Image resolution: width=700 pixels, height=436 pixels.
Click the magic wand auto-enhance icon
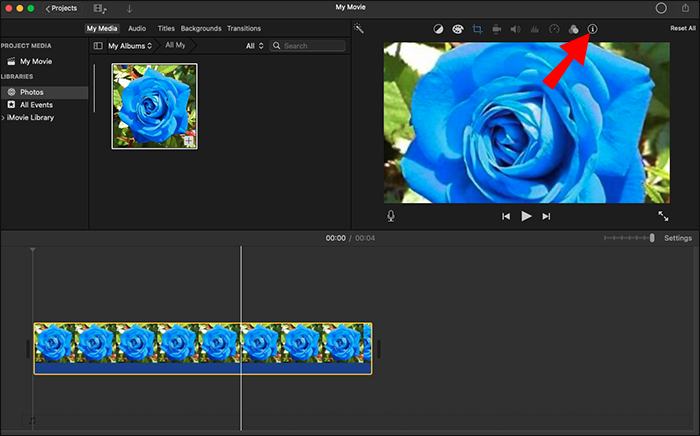(x=359, y=29)
